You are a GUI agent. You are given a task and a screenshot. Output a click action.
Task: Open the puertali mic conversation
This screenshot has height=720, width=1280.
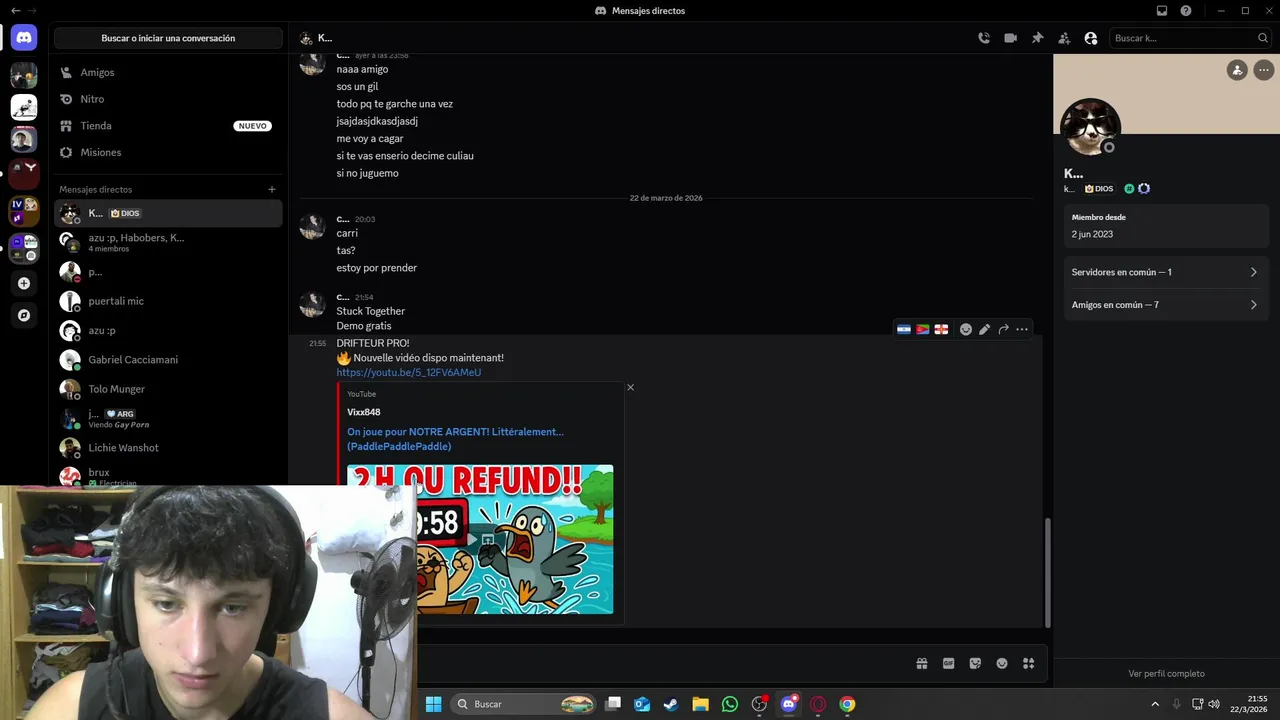click(168, 301)
